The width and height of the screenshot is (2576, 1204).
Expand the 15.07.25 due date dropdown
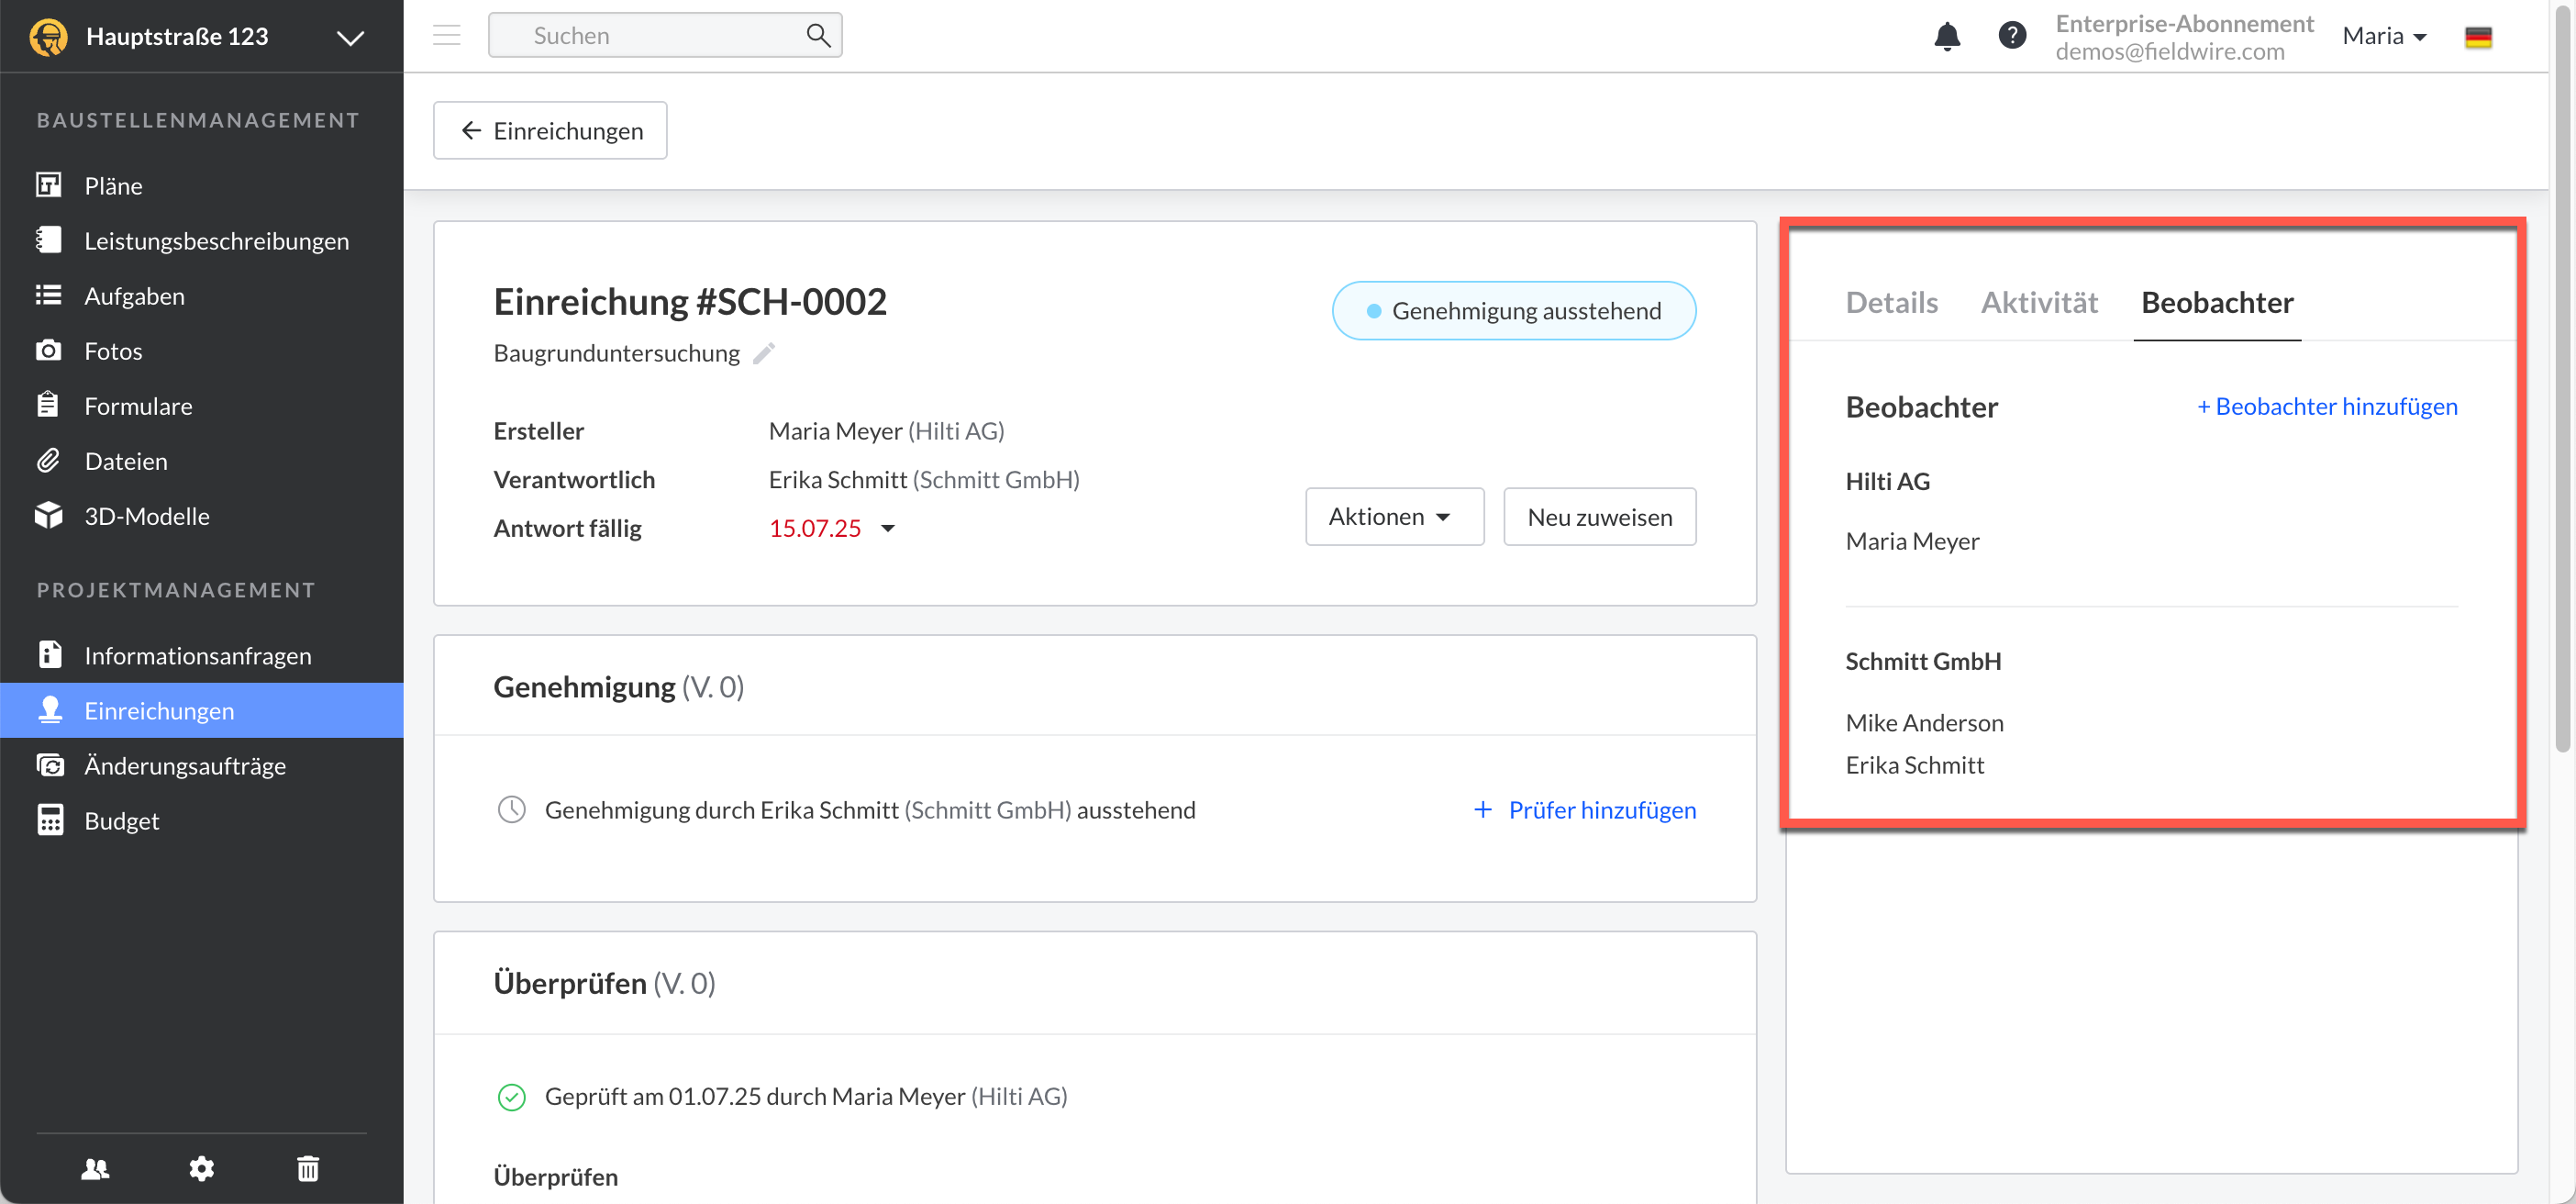(887, 529)
